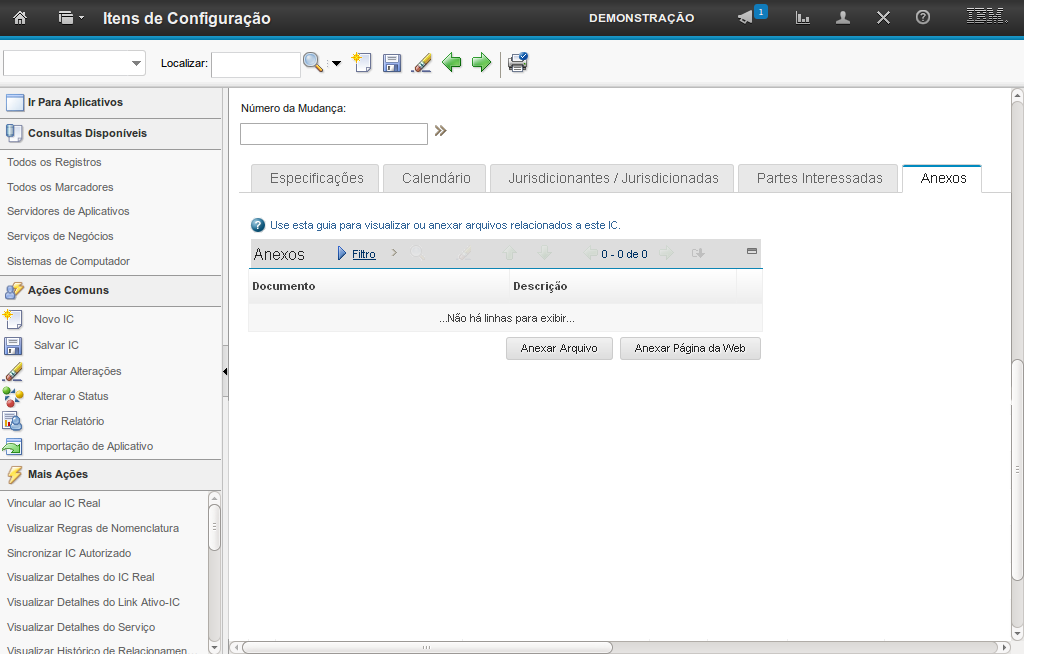Select Alterar o Status in Ações Comuns
The width and height of the screenshot is (1054, 659).
pyautogui.click(x=71, y=396)
